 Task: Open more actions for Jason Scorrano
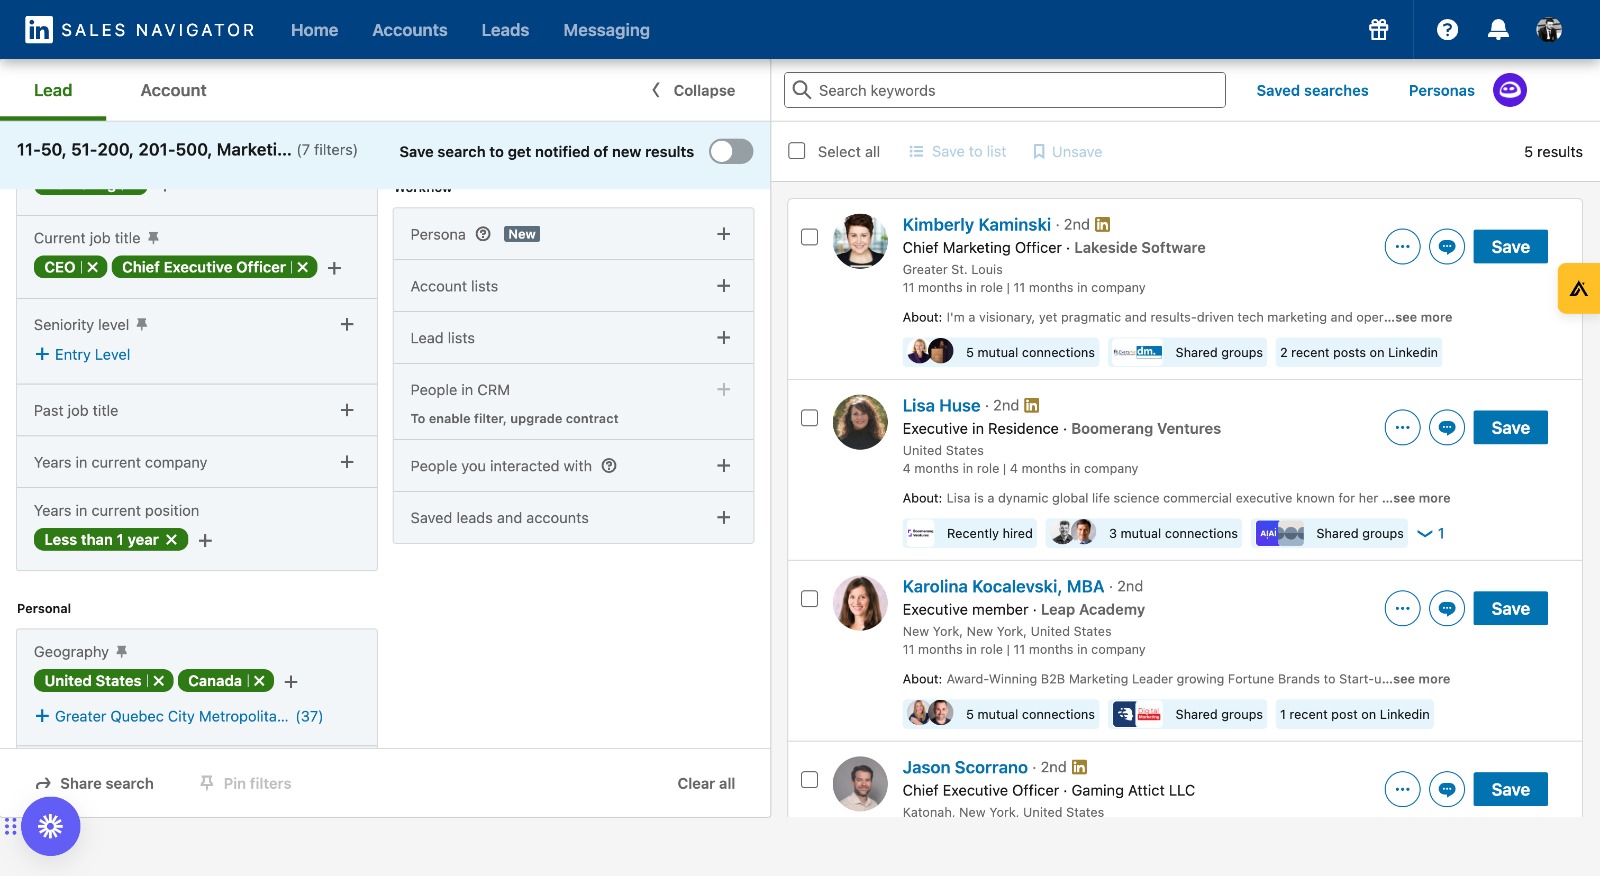1402,790
